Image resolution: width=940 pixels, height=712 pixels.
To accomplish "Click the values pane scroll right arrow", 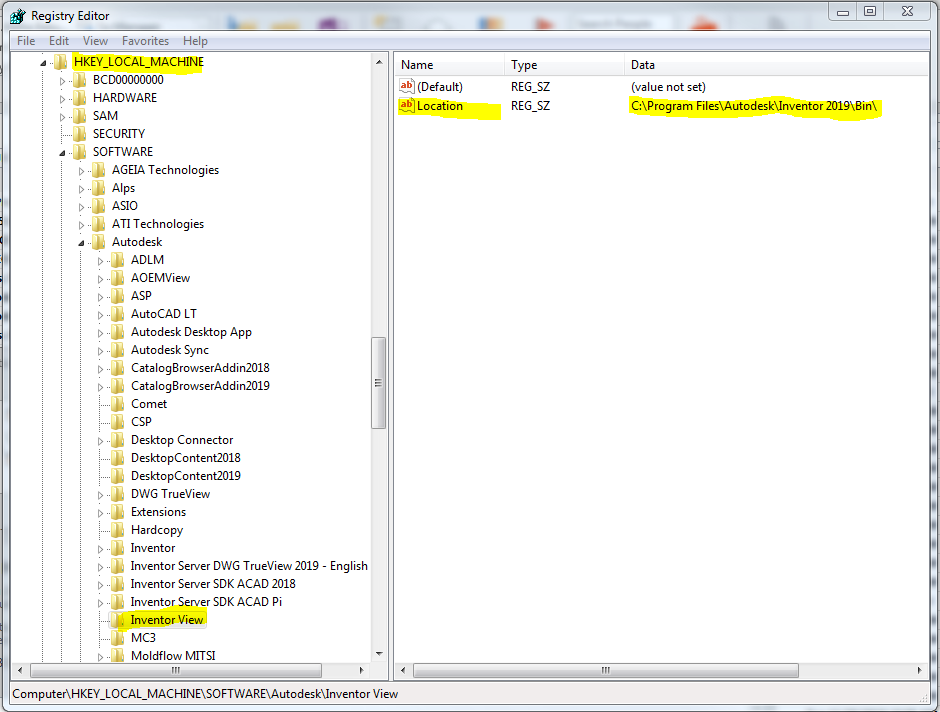I will pos(920,670).
